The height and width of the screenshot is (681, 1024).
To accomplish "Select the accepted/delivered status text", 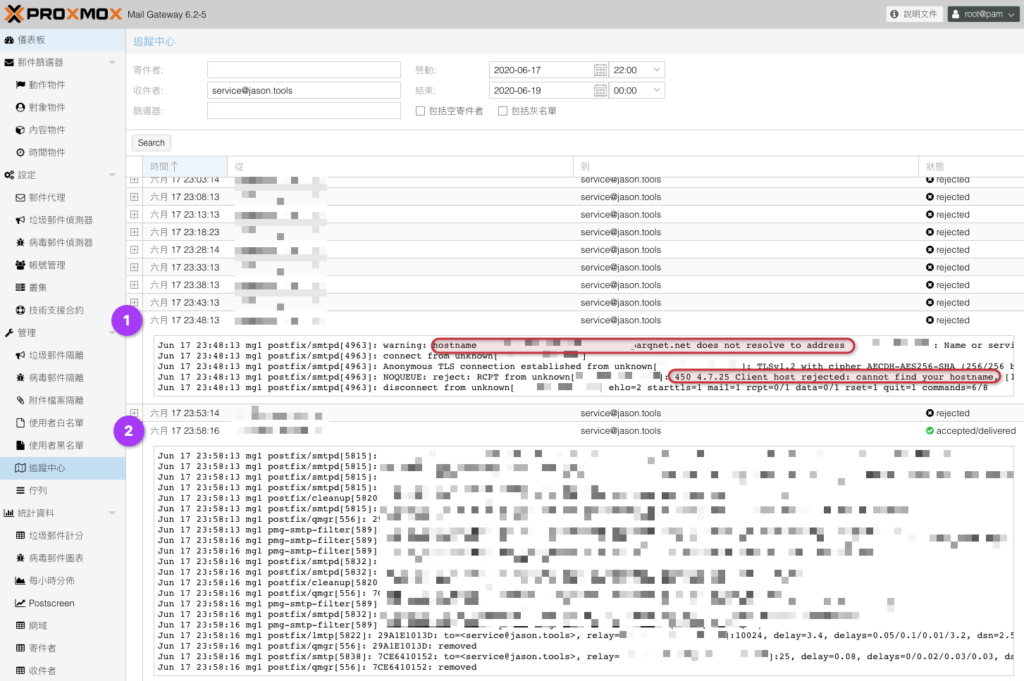I will pos(976,431).
